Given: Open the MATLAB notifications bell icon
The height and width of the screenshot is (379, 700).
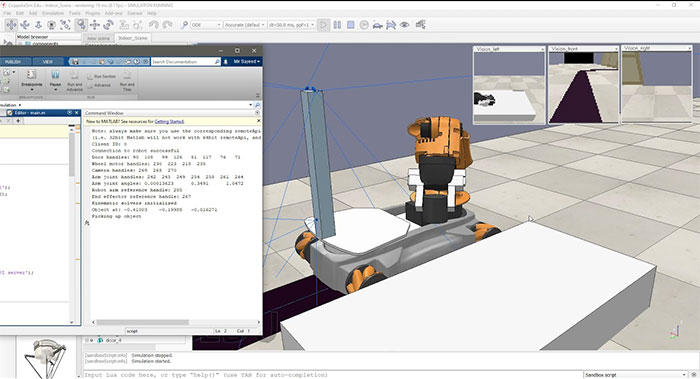Looking at the screenshot, I should (226, 62).
